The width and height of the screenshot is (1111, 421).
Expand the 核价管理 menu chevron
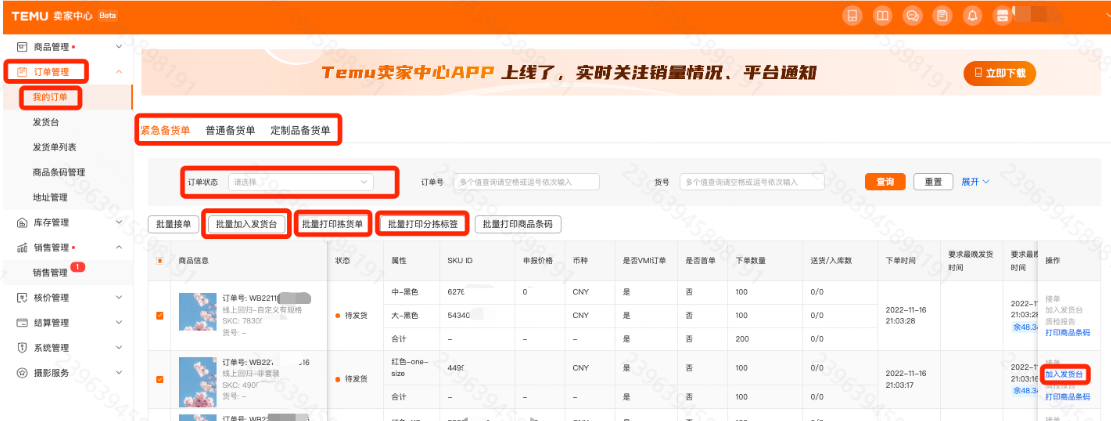pos(119,298)
